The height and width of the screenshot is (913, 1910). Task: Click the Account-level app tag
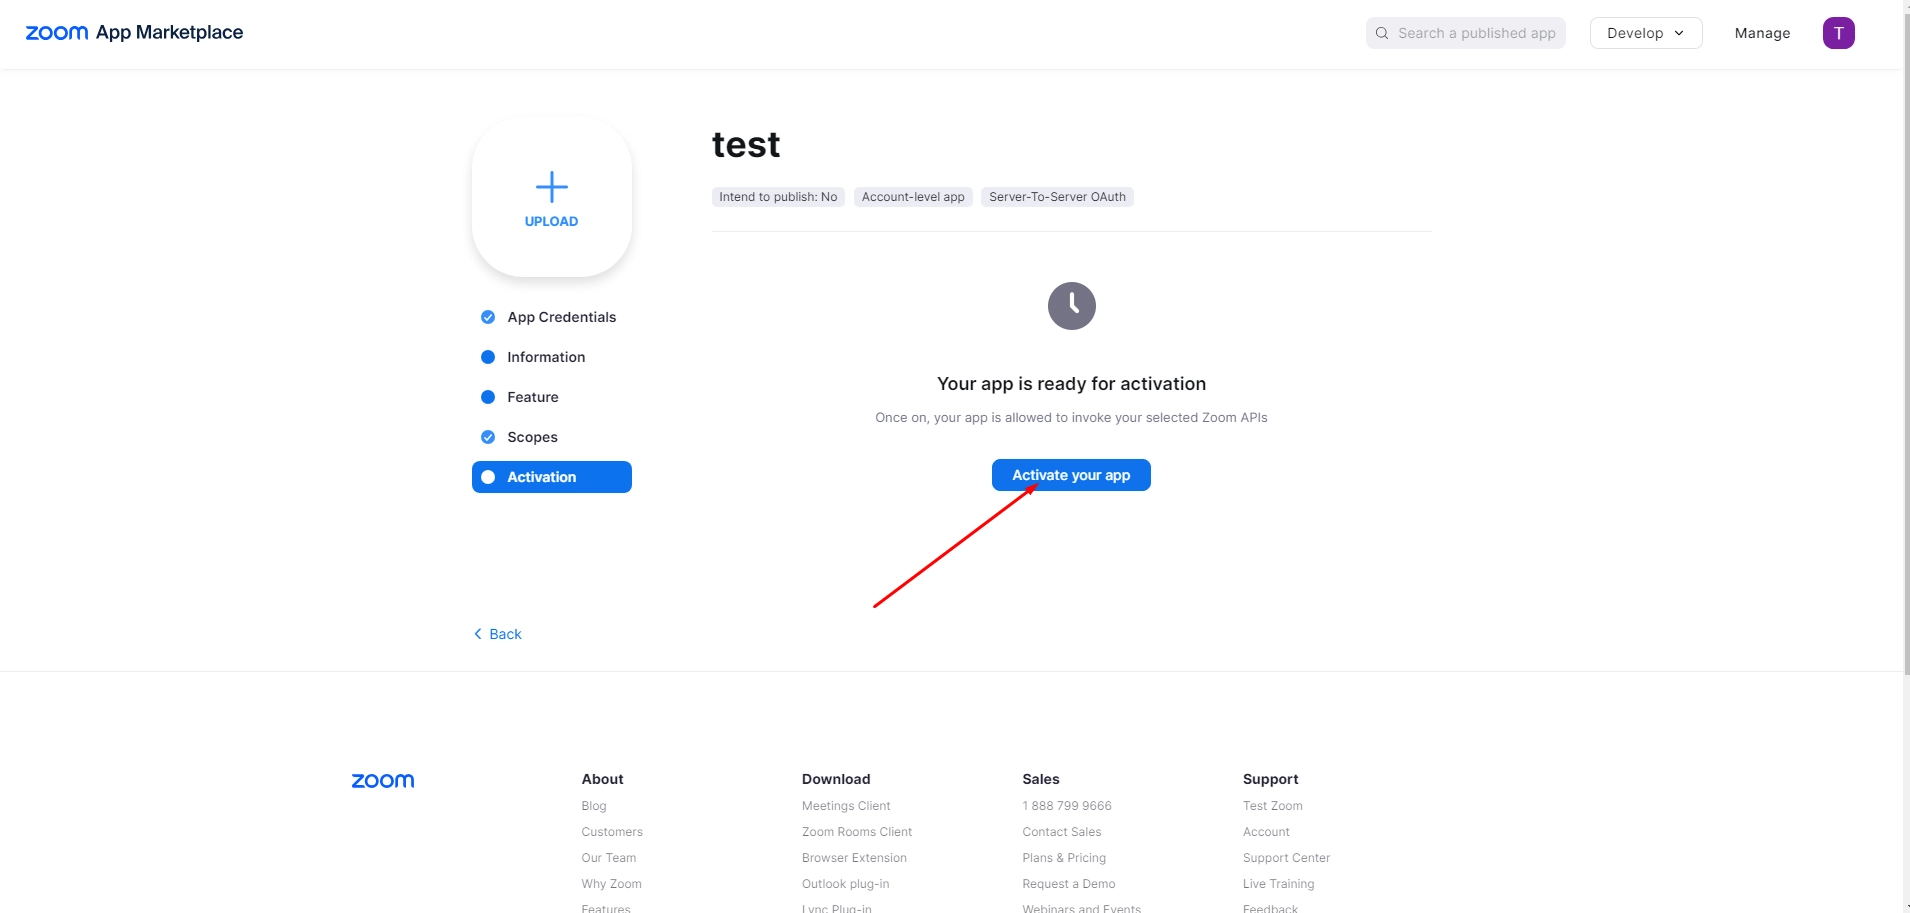[x=913, y=197]
